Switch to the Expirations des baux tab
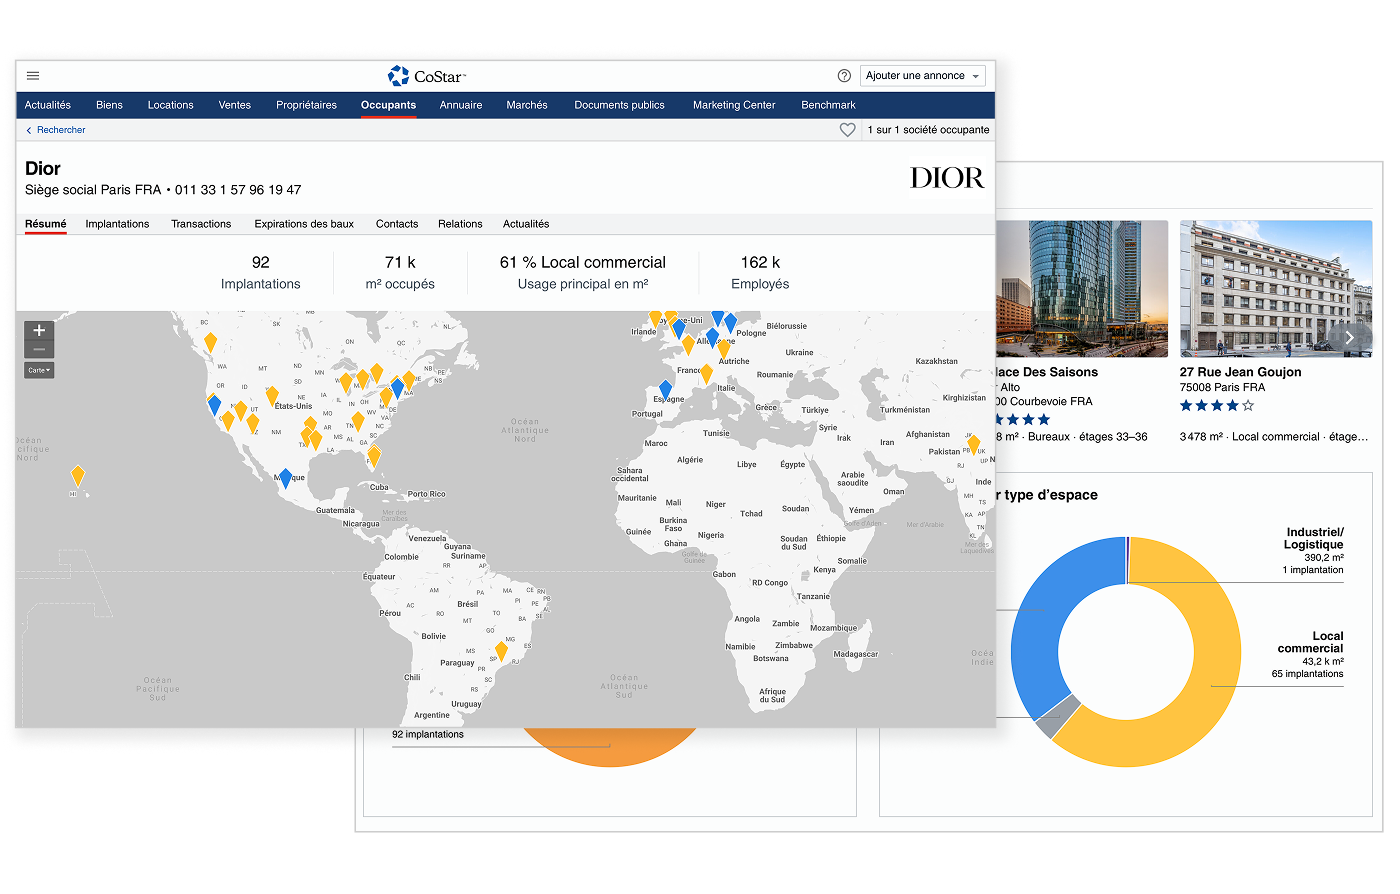The height and width of the screenshot is (894, 1400). [304, 224]
